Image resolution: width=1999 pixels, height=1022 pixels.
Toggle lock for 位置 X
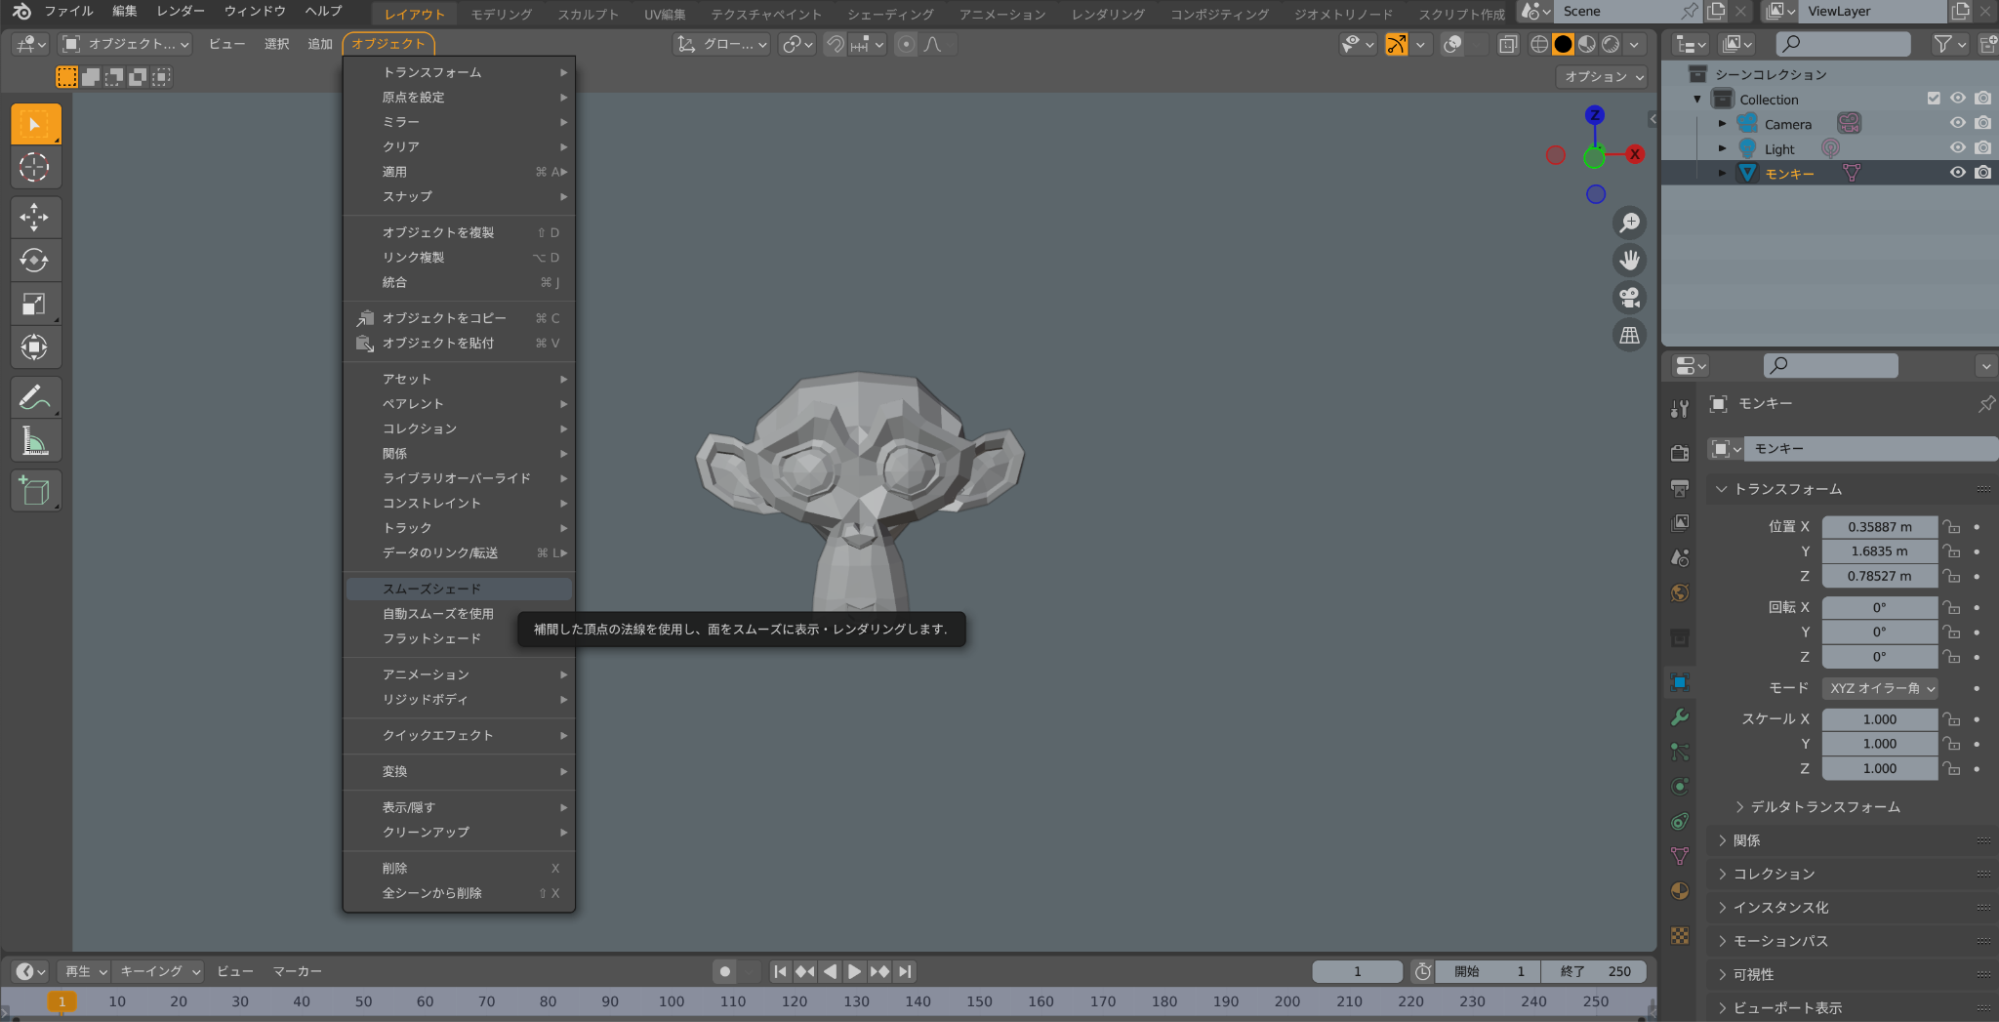[x=1951, y=526]
